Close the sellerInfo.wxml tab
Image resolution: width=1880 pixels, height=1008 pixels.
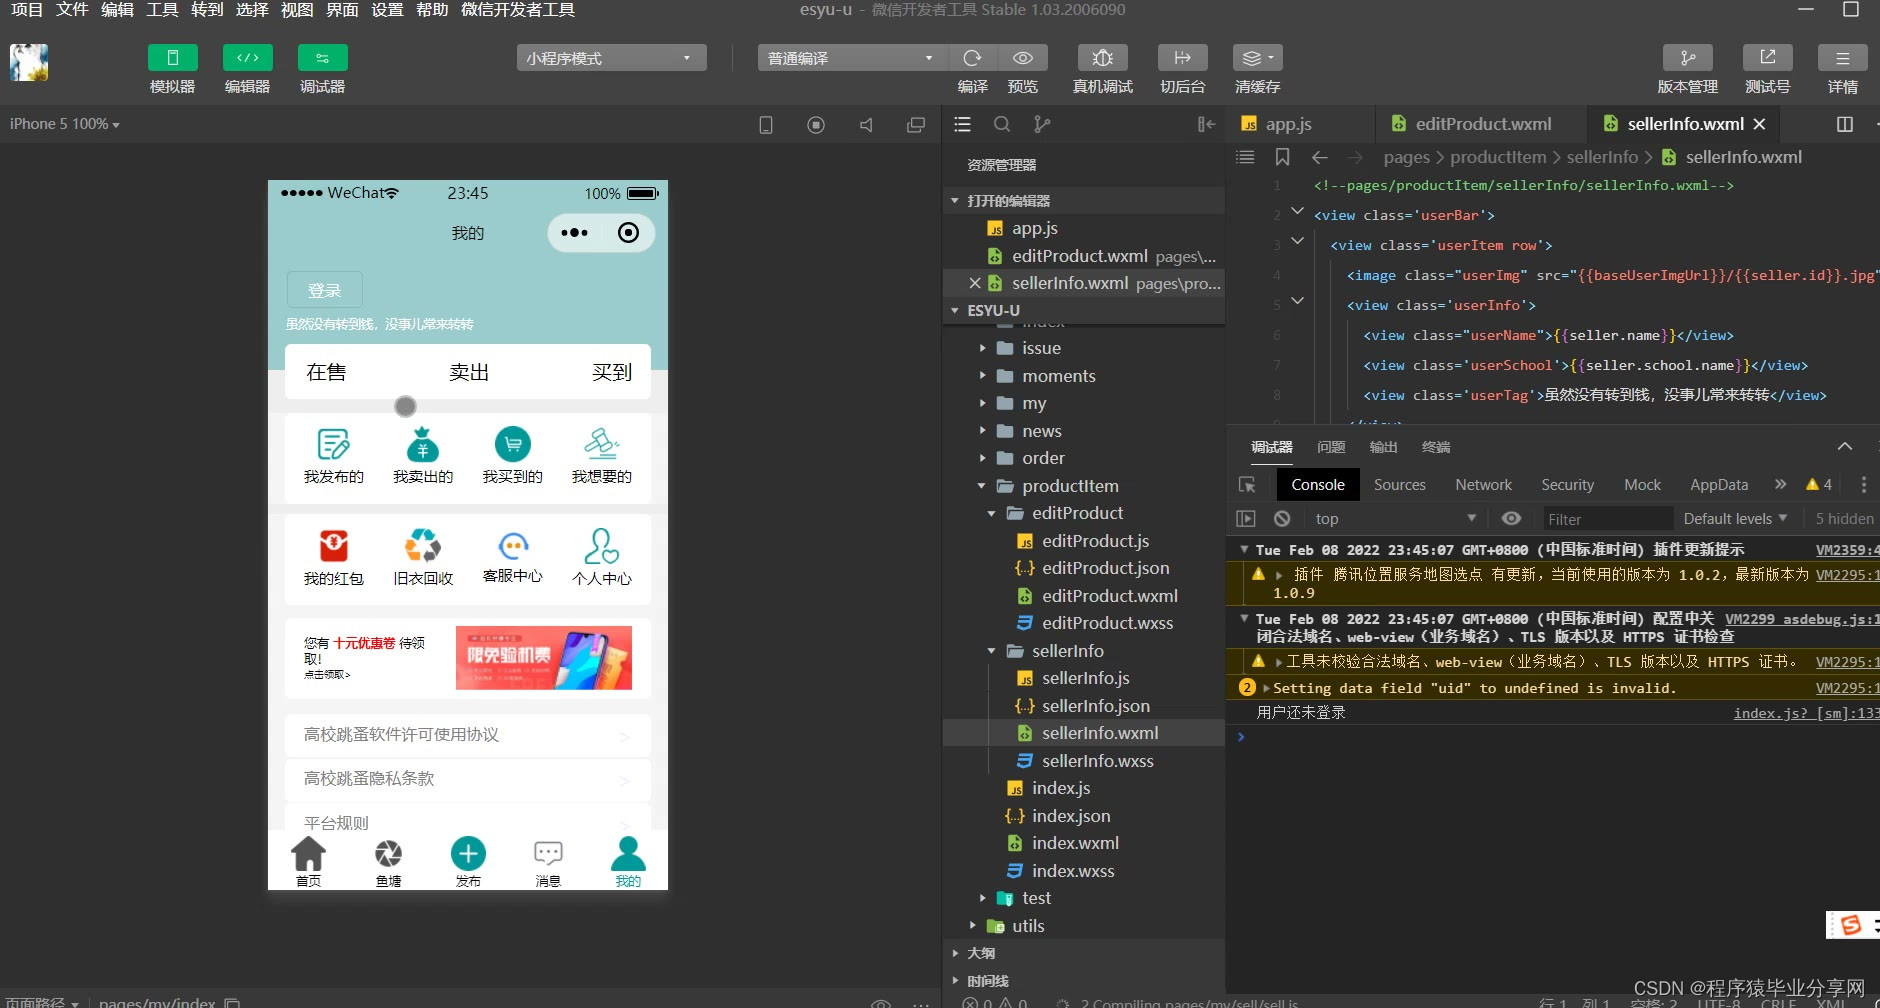(1759, 124)
